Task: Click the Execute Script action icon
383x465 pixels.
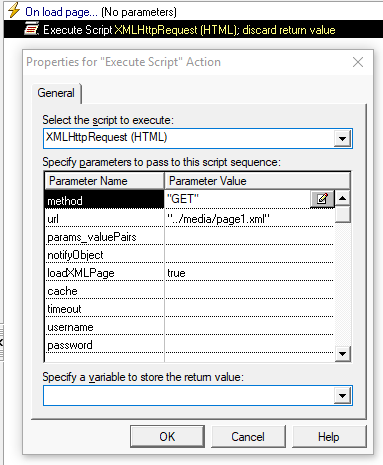Action: (31, 29)
